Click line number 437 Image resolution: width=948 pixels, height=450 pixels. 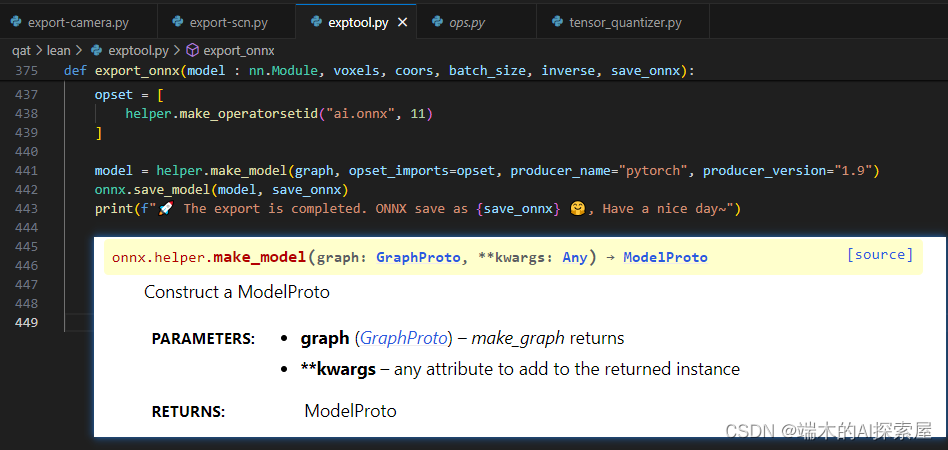click(x=27, y=95)
